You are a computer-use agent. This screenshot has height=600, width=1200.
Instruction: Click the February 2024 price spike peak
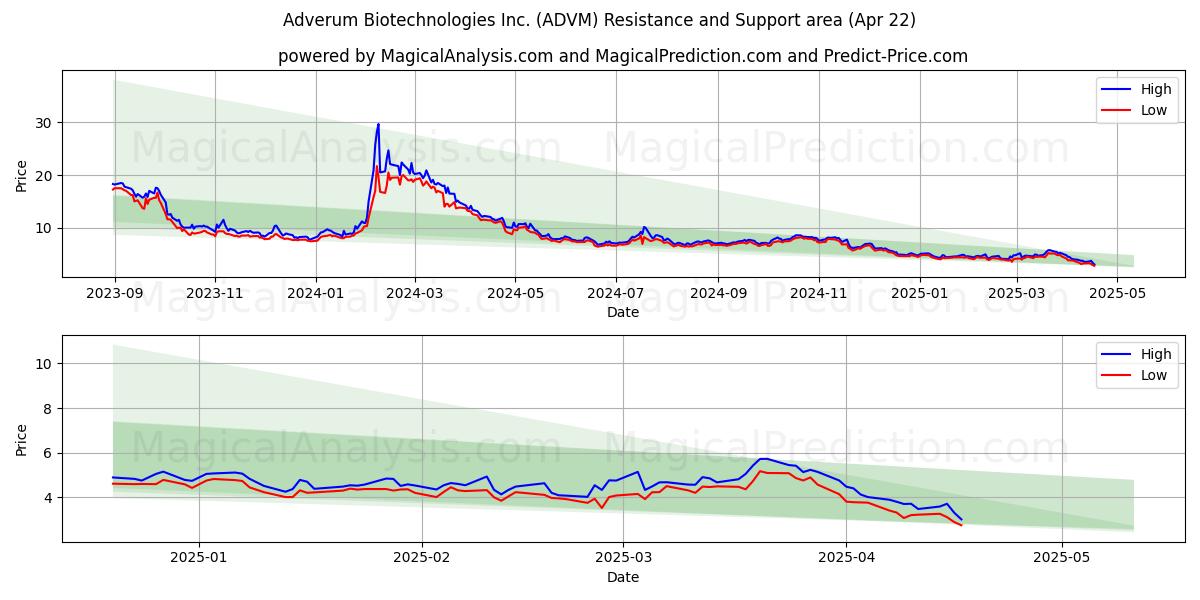pyautogui.click(x=378, y=124)
